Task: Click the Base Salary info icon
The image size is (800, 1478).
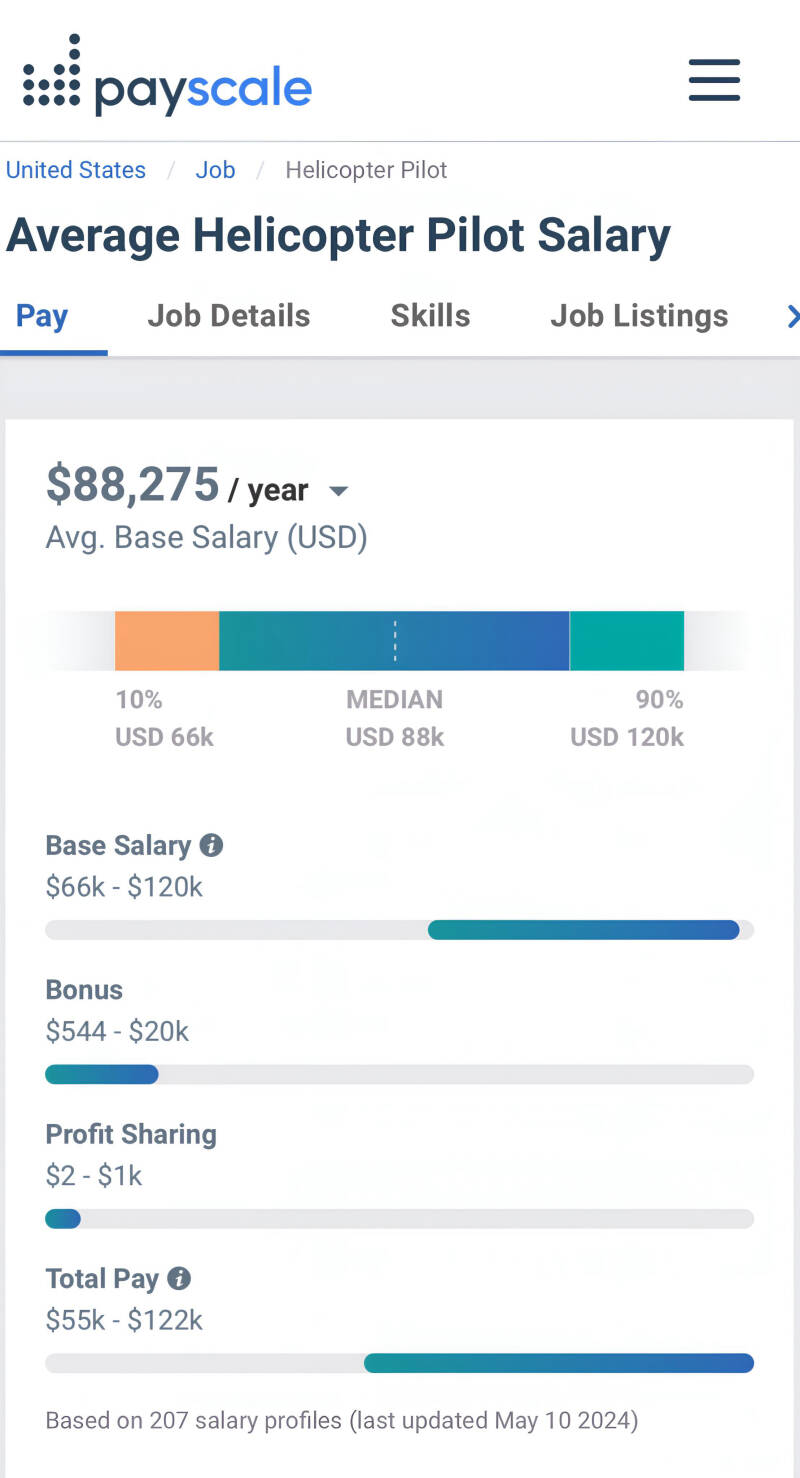Action: (x=211, y=845)
